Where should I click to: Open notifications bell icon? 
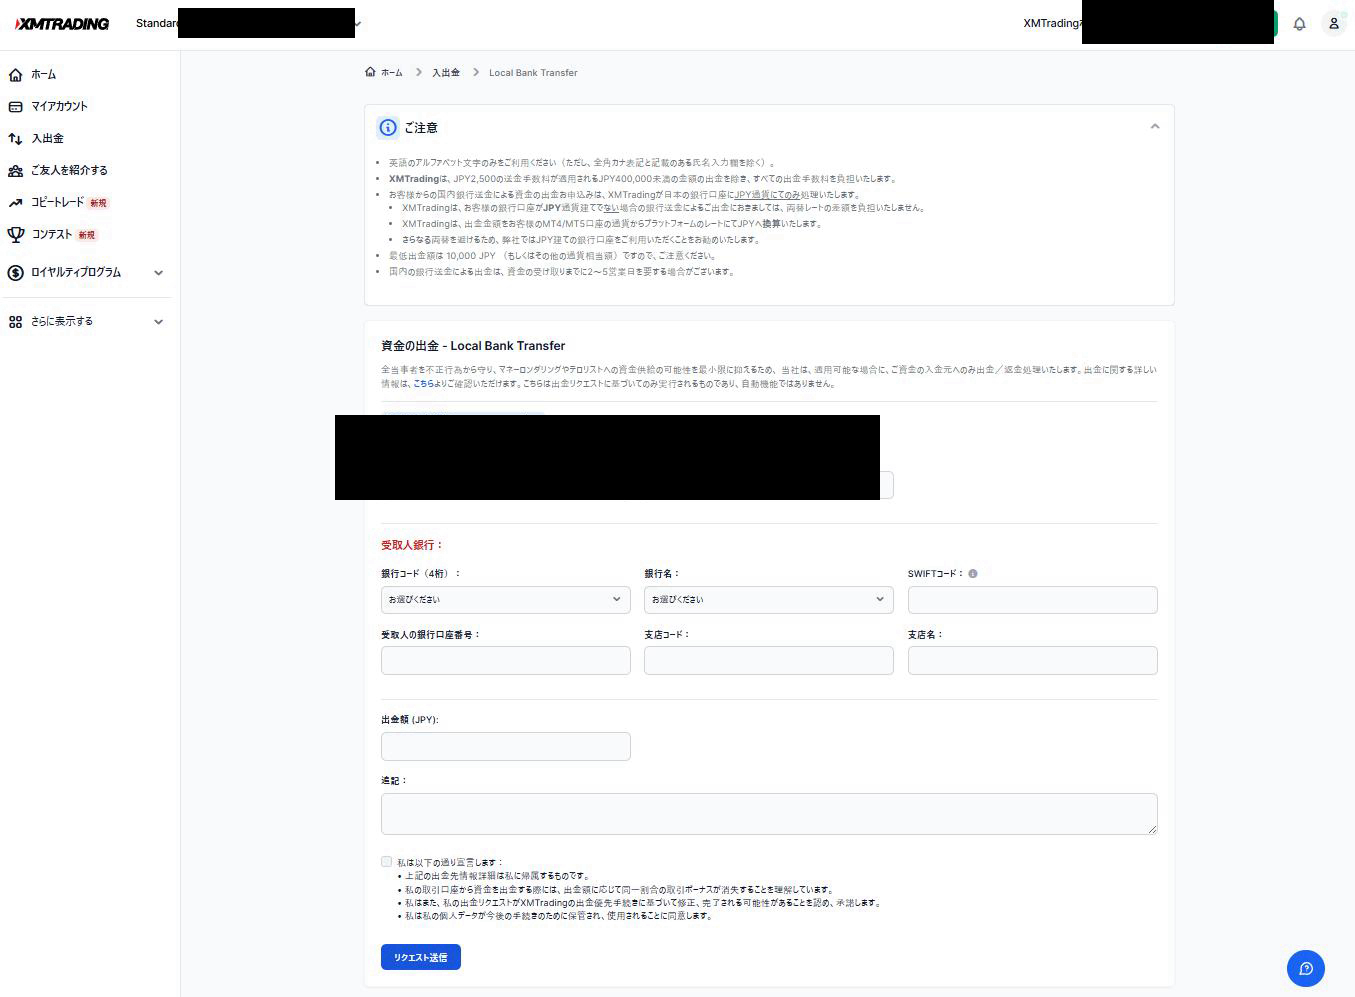point(1299,23)
